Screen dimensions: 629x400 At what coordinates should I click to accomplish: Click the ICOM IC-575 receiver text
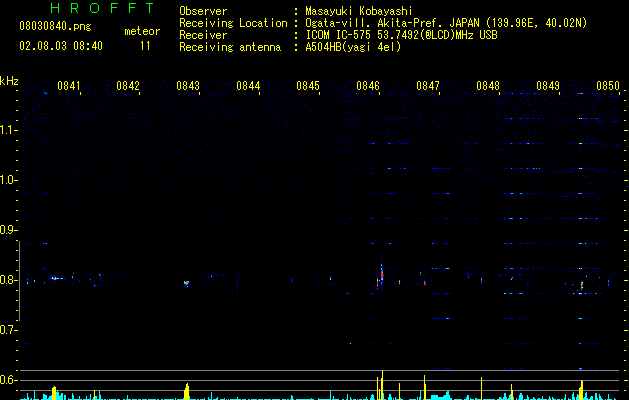coord(401,35)
